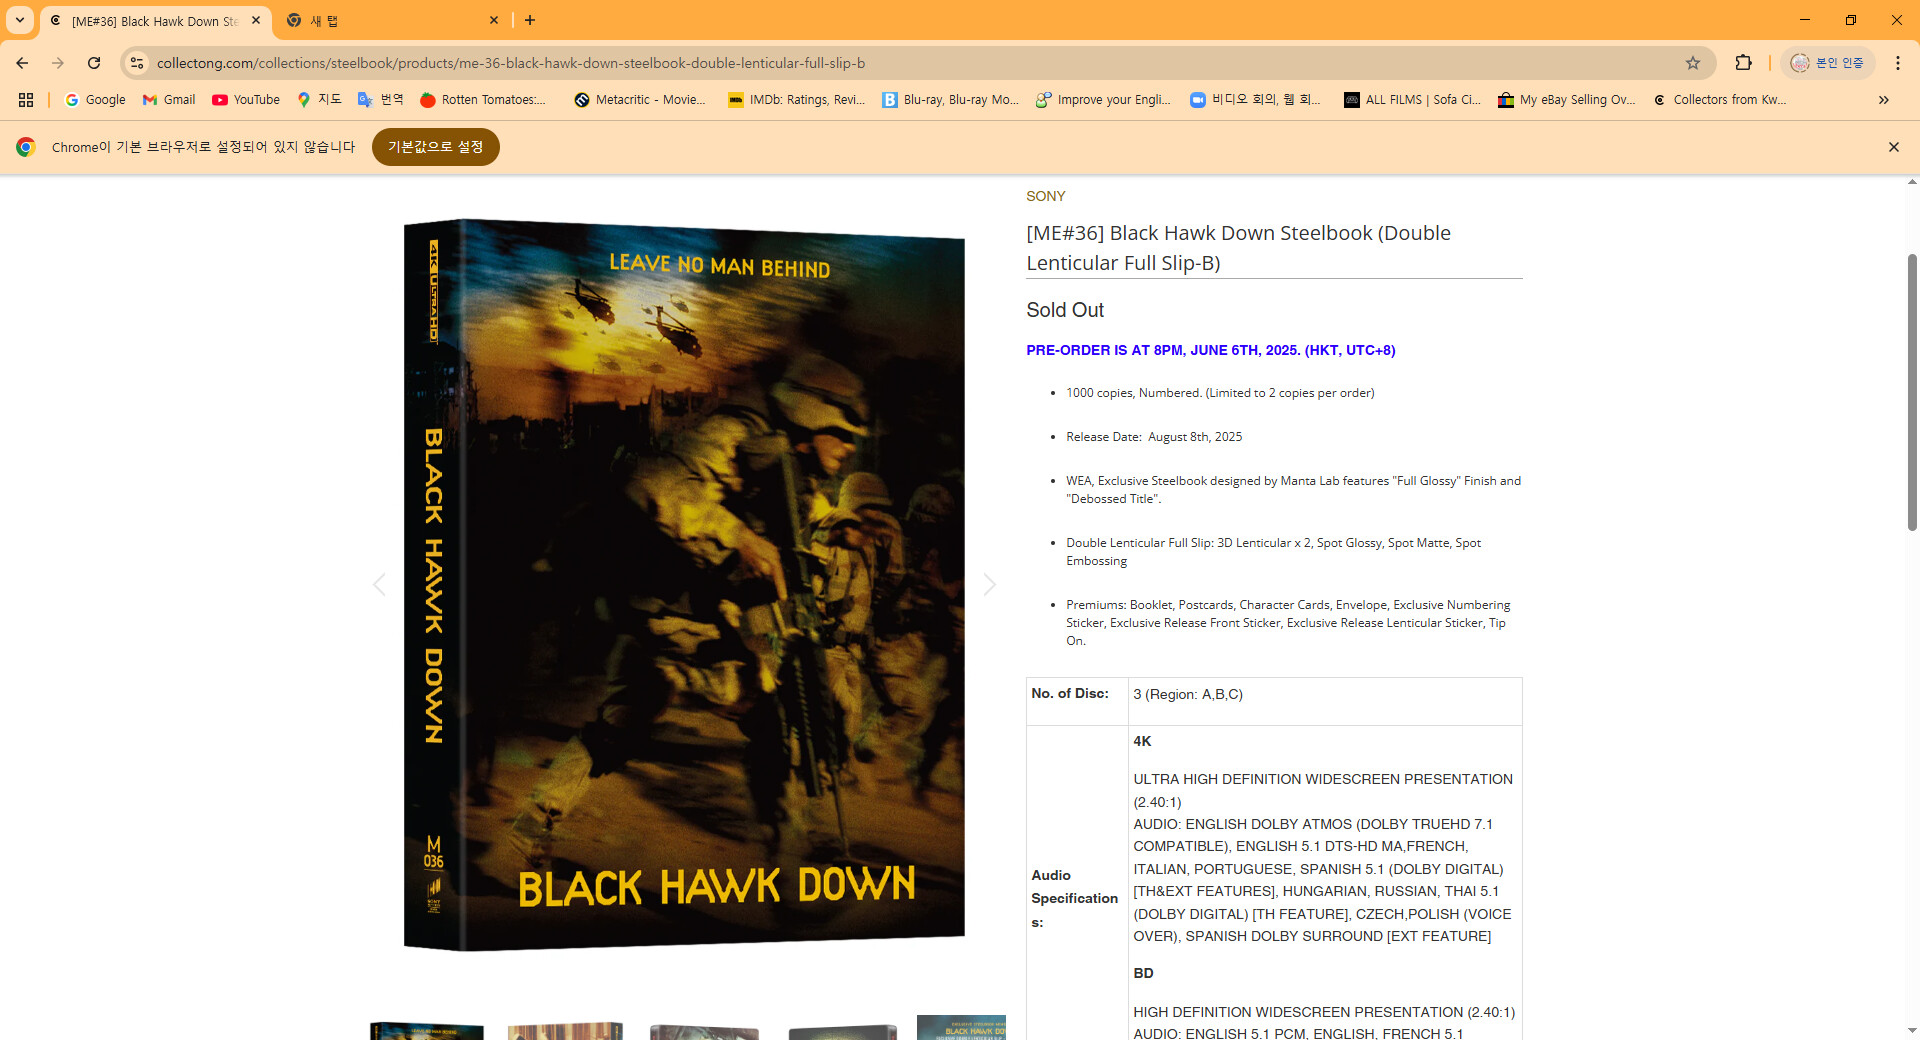The image size is (1920, 1040).
Task: Open the apps grid shortcut
Action: [x=26, y=100]
